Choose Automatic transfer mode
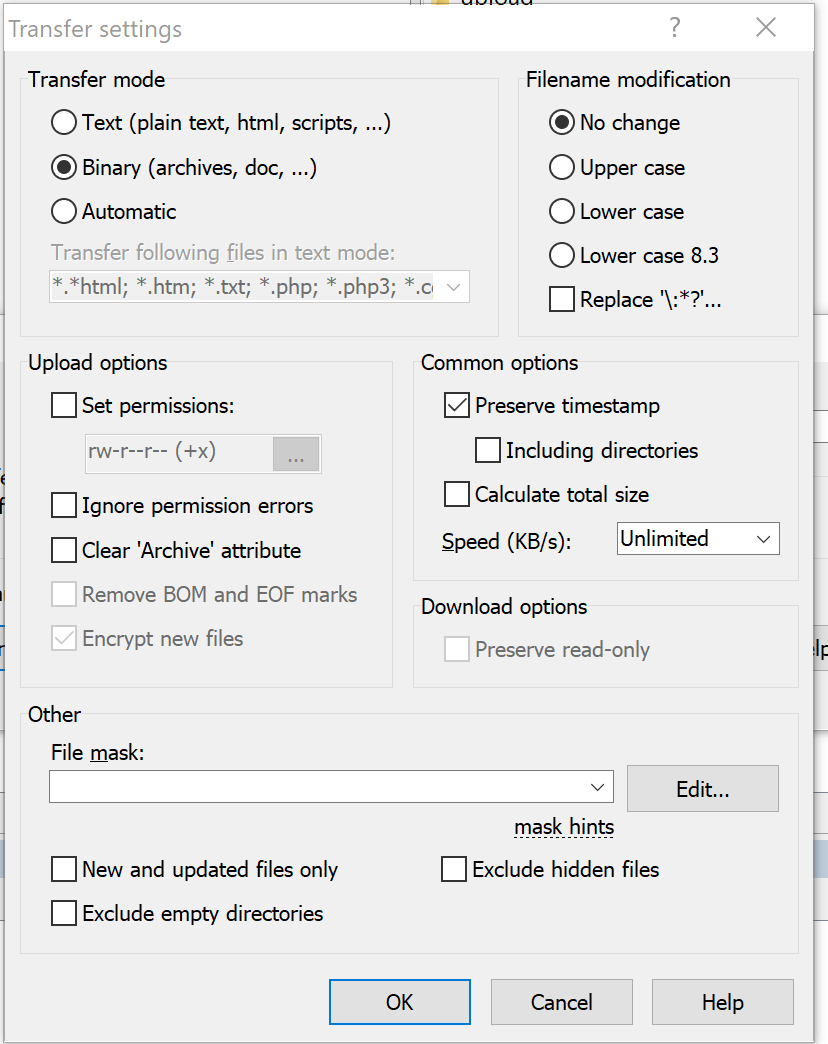 pos(64,211)
